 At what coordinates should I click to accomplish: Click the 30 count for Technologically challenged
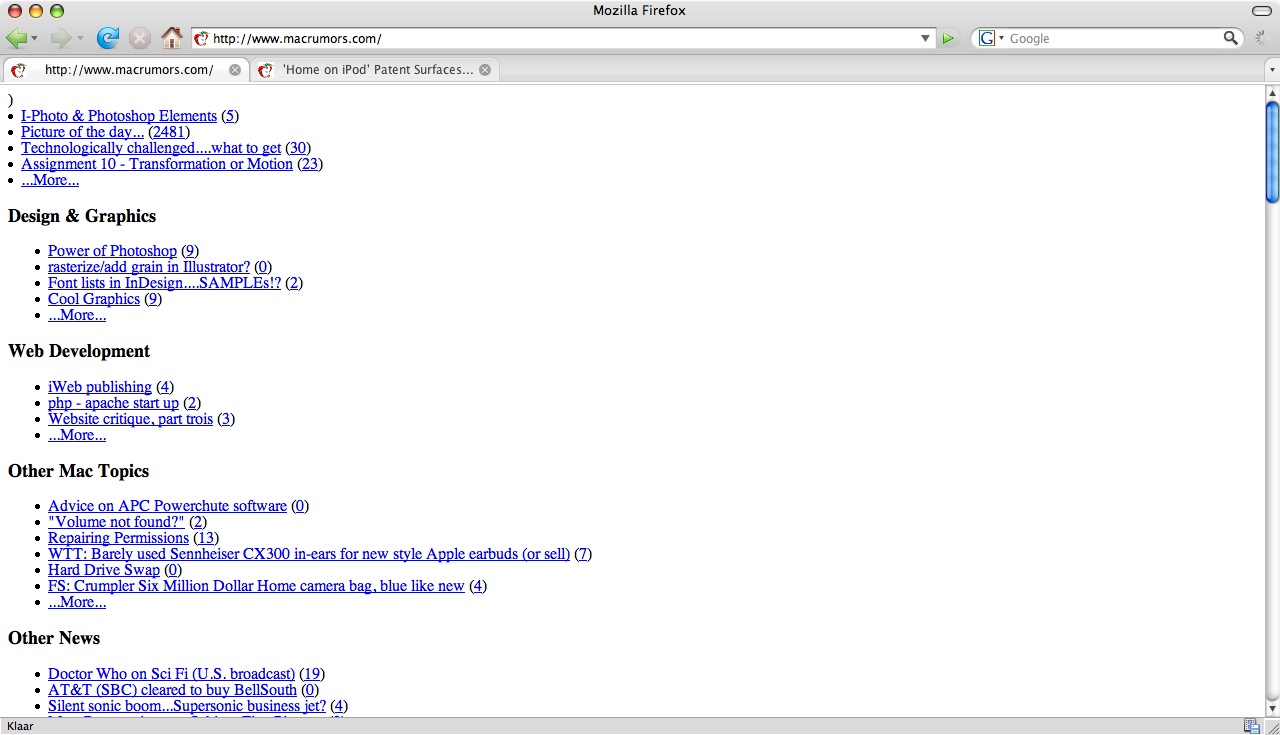coord(298,148)
